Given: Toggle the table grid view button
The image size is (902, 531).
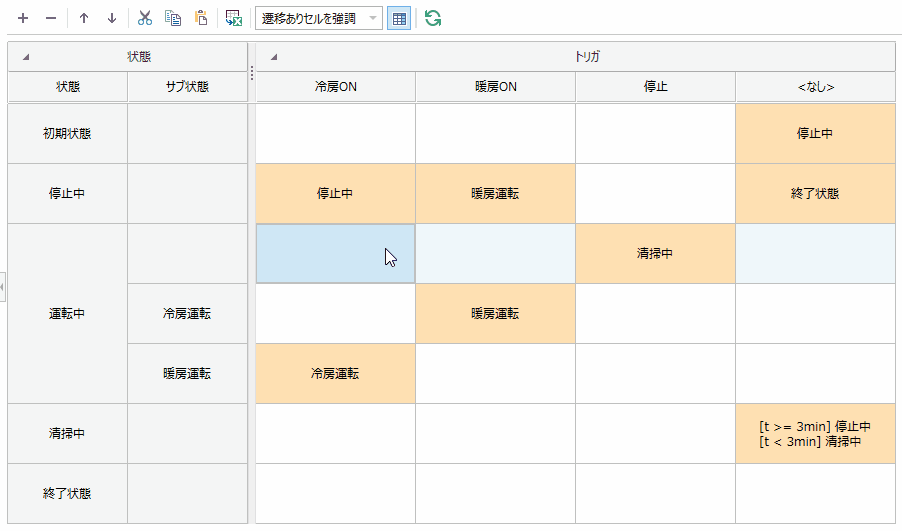Looking at the screenshot, I should (399, 18).
